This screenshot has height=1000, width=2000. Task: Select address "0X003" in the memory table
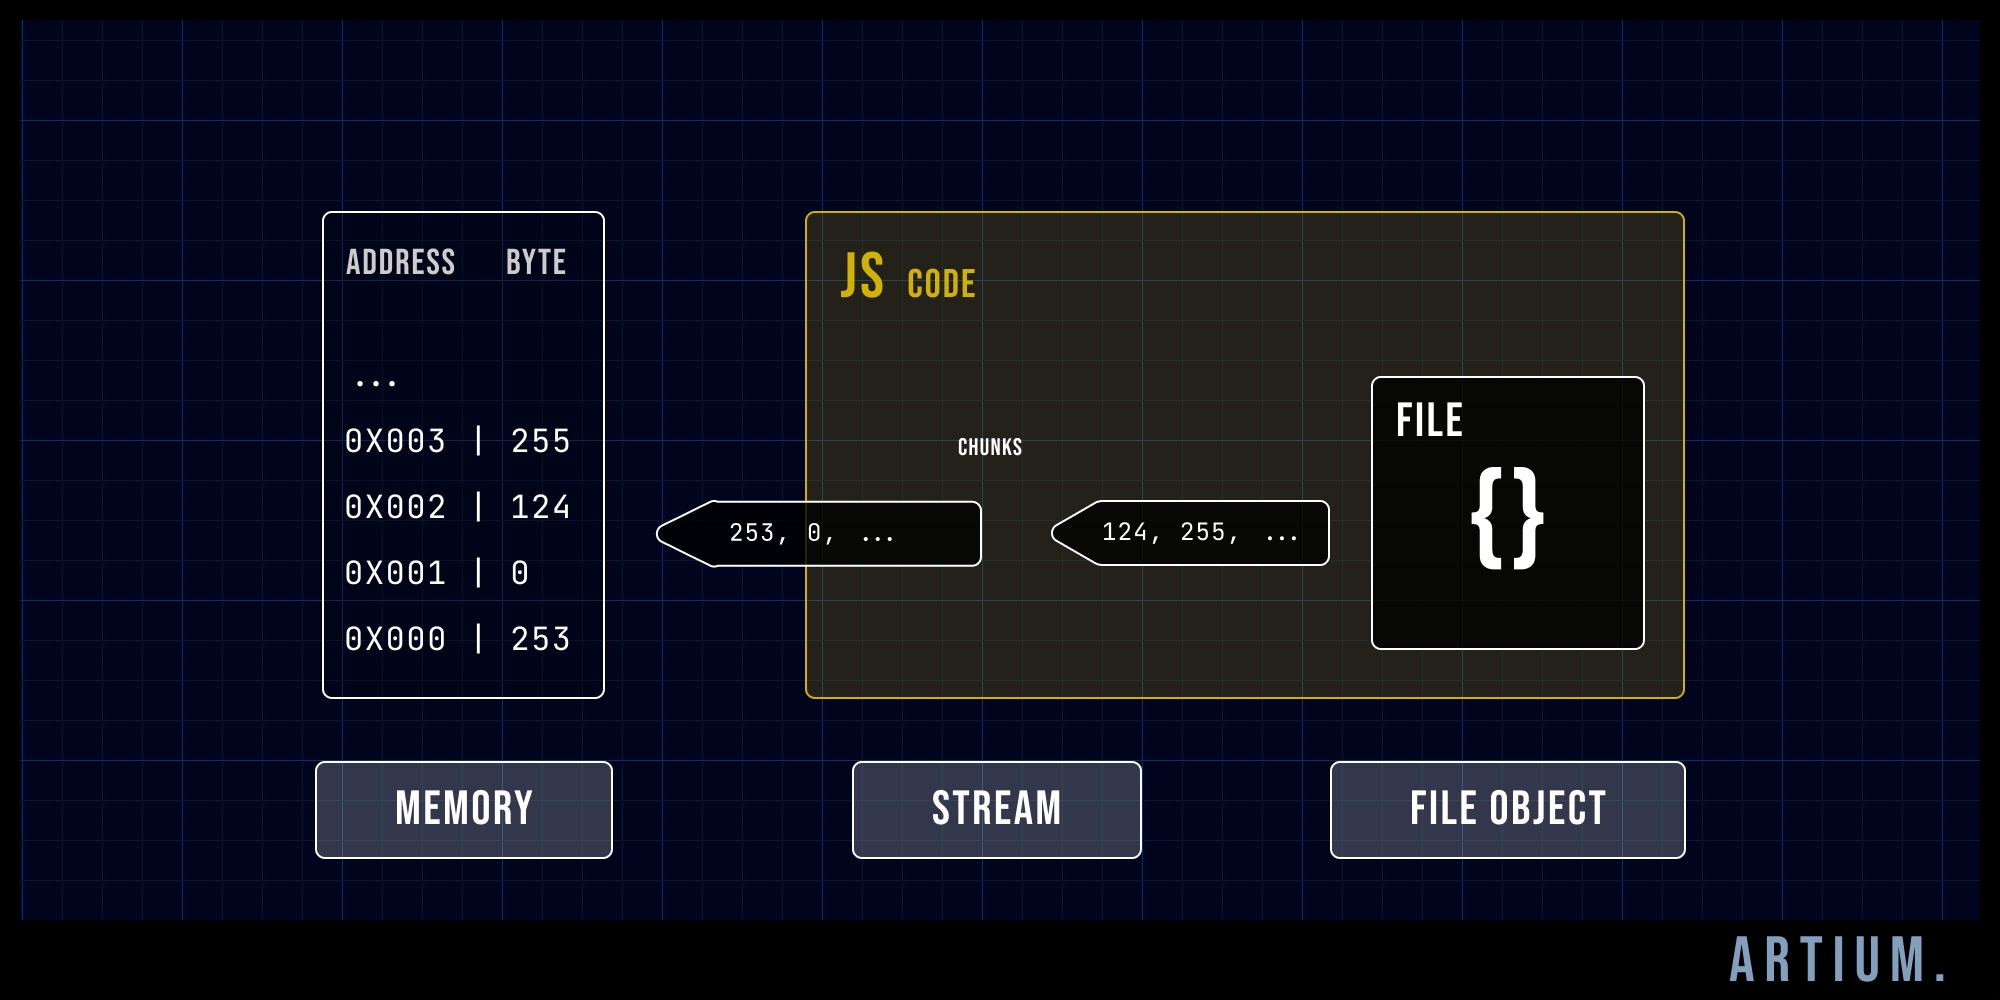(x=395, y=441)
